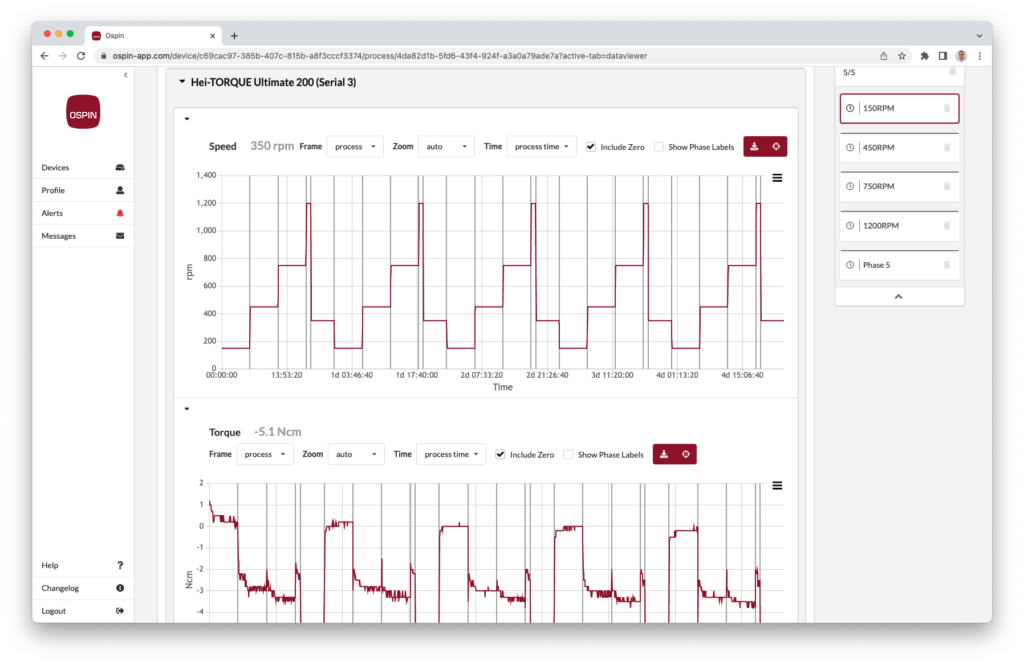Click the Torque chart plot area
The image size is (1024, 665).
click(496, 553)
